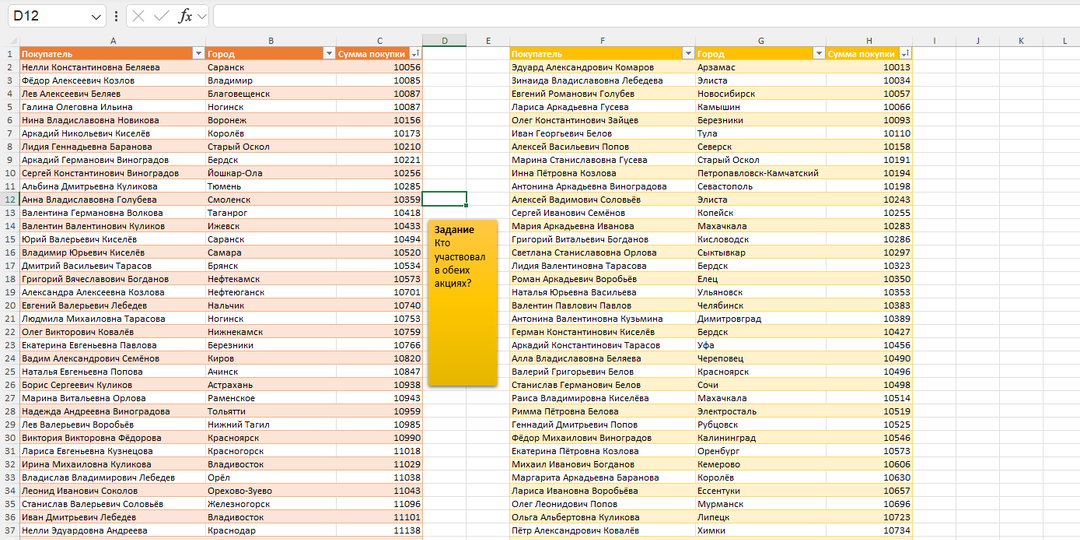
Task: Select the yellow Задание note shape
Action: pos(462,303)
